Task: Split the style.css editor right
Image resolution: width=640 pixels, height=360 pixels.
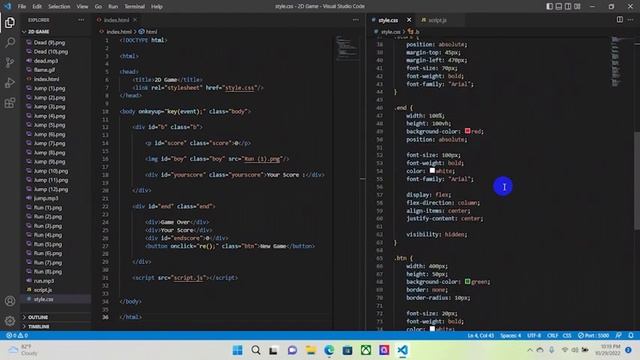Action: 620,20
